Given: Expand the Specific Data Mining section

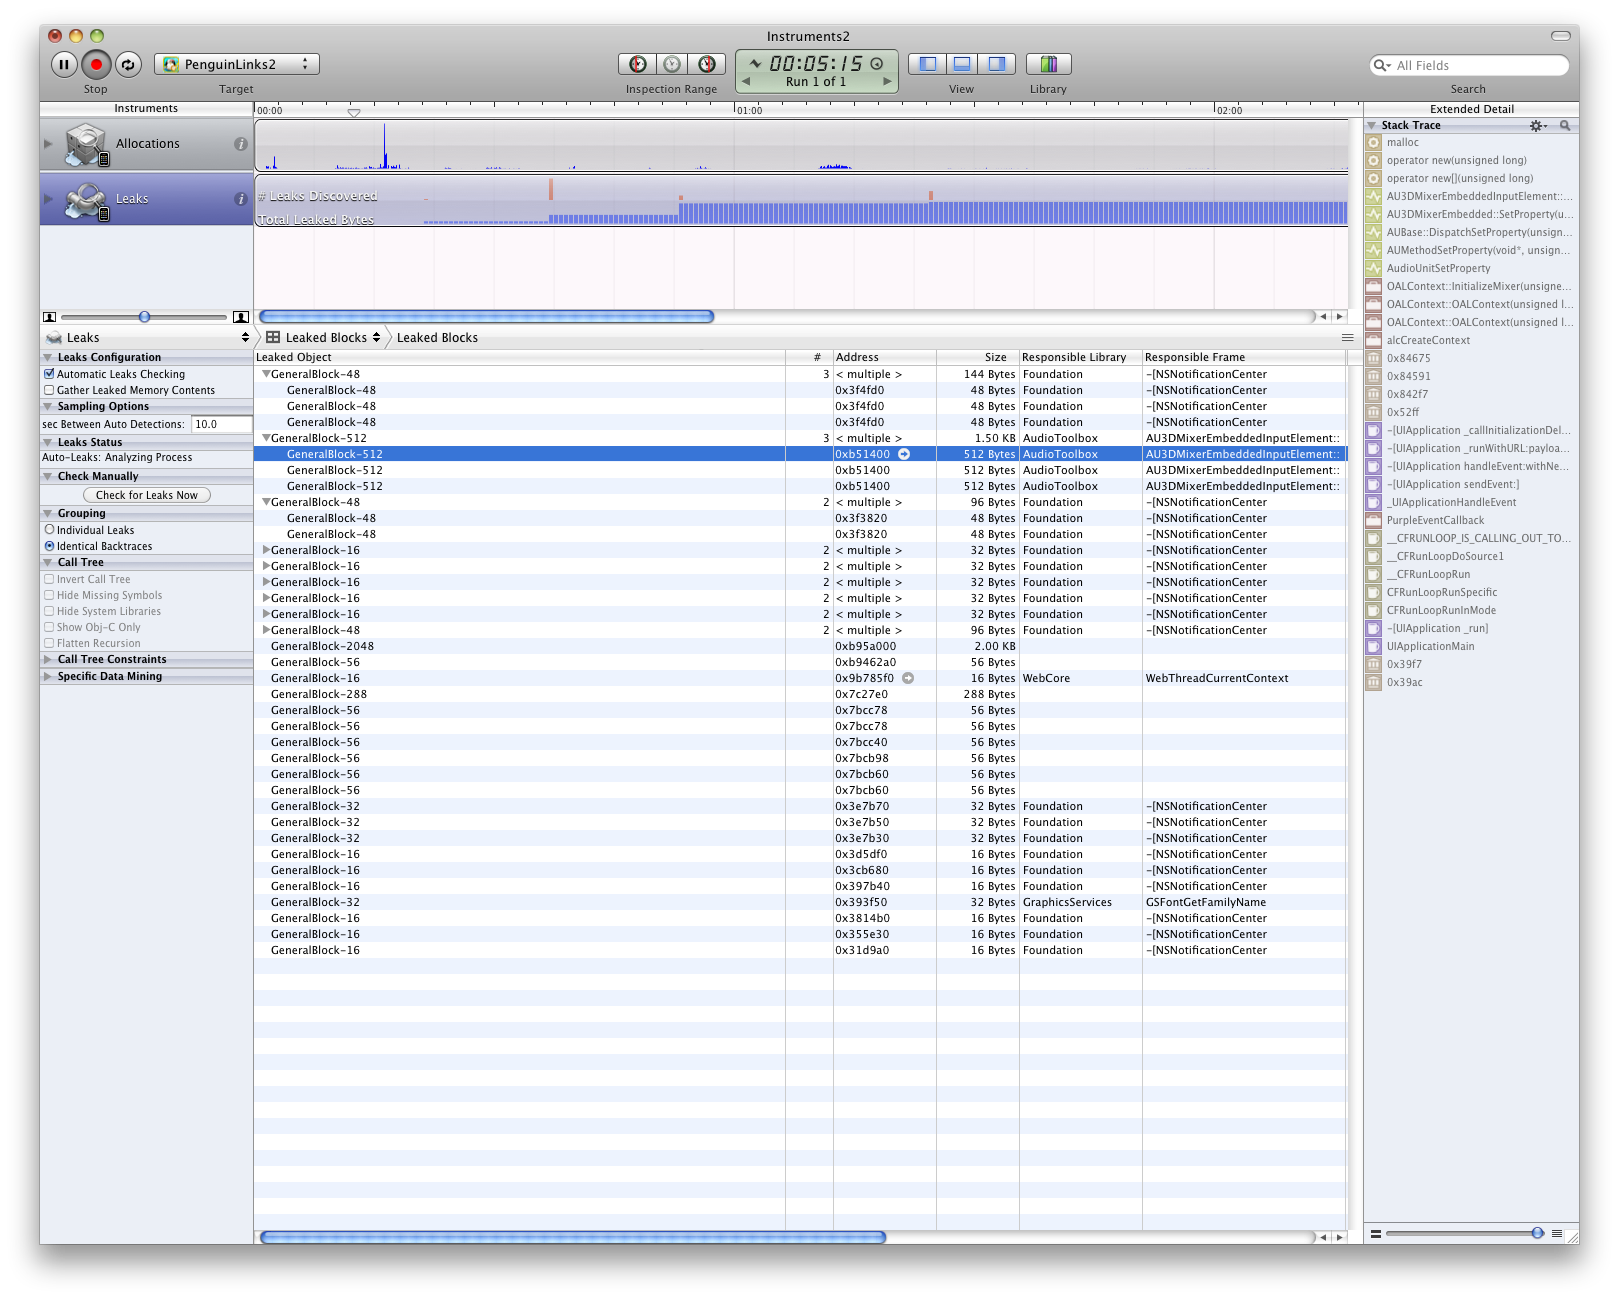Looking at the screenshot, I should [48, 676].
